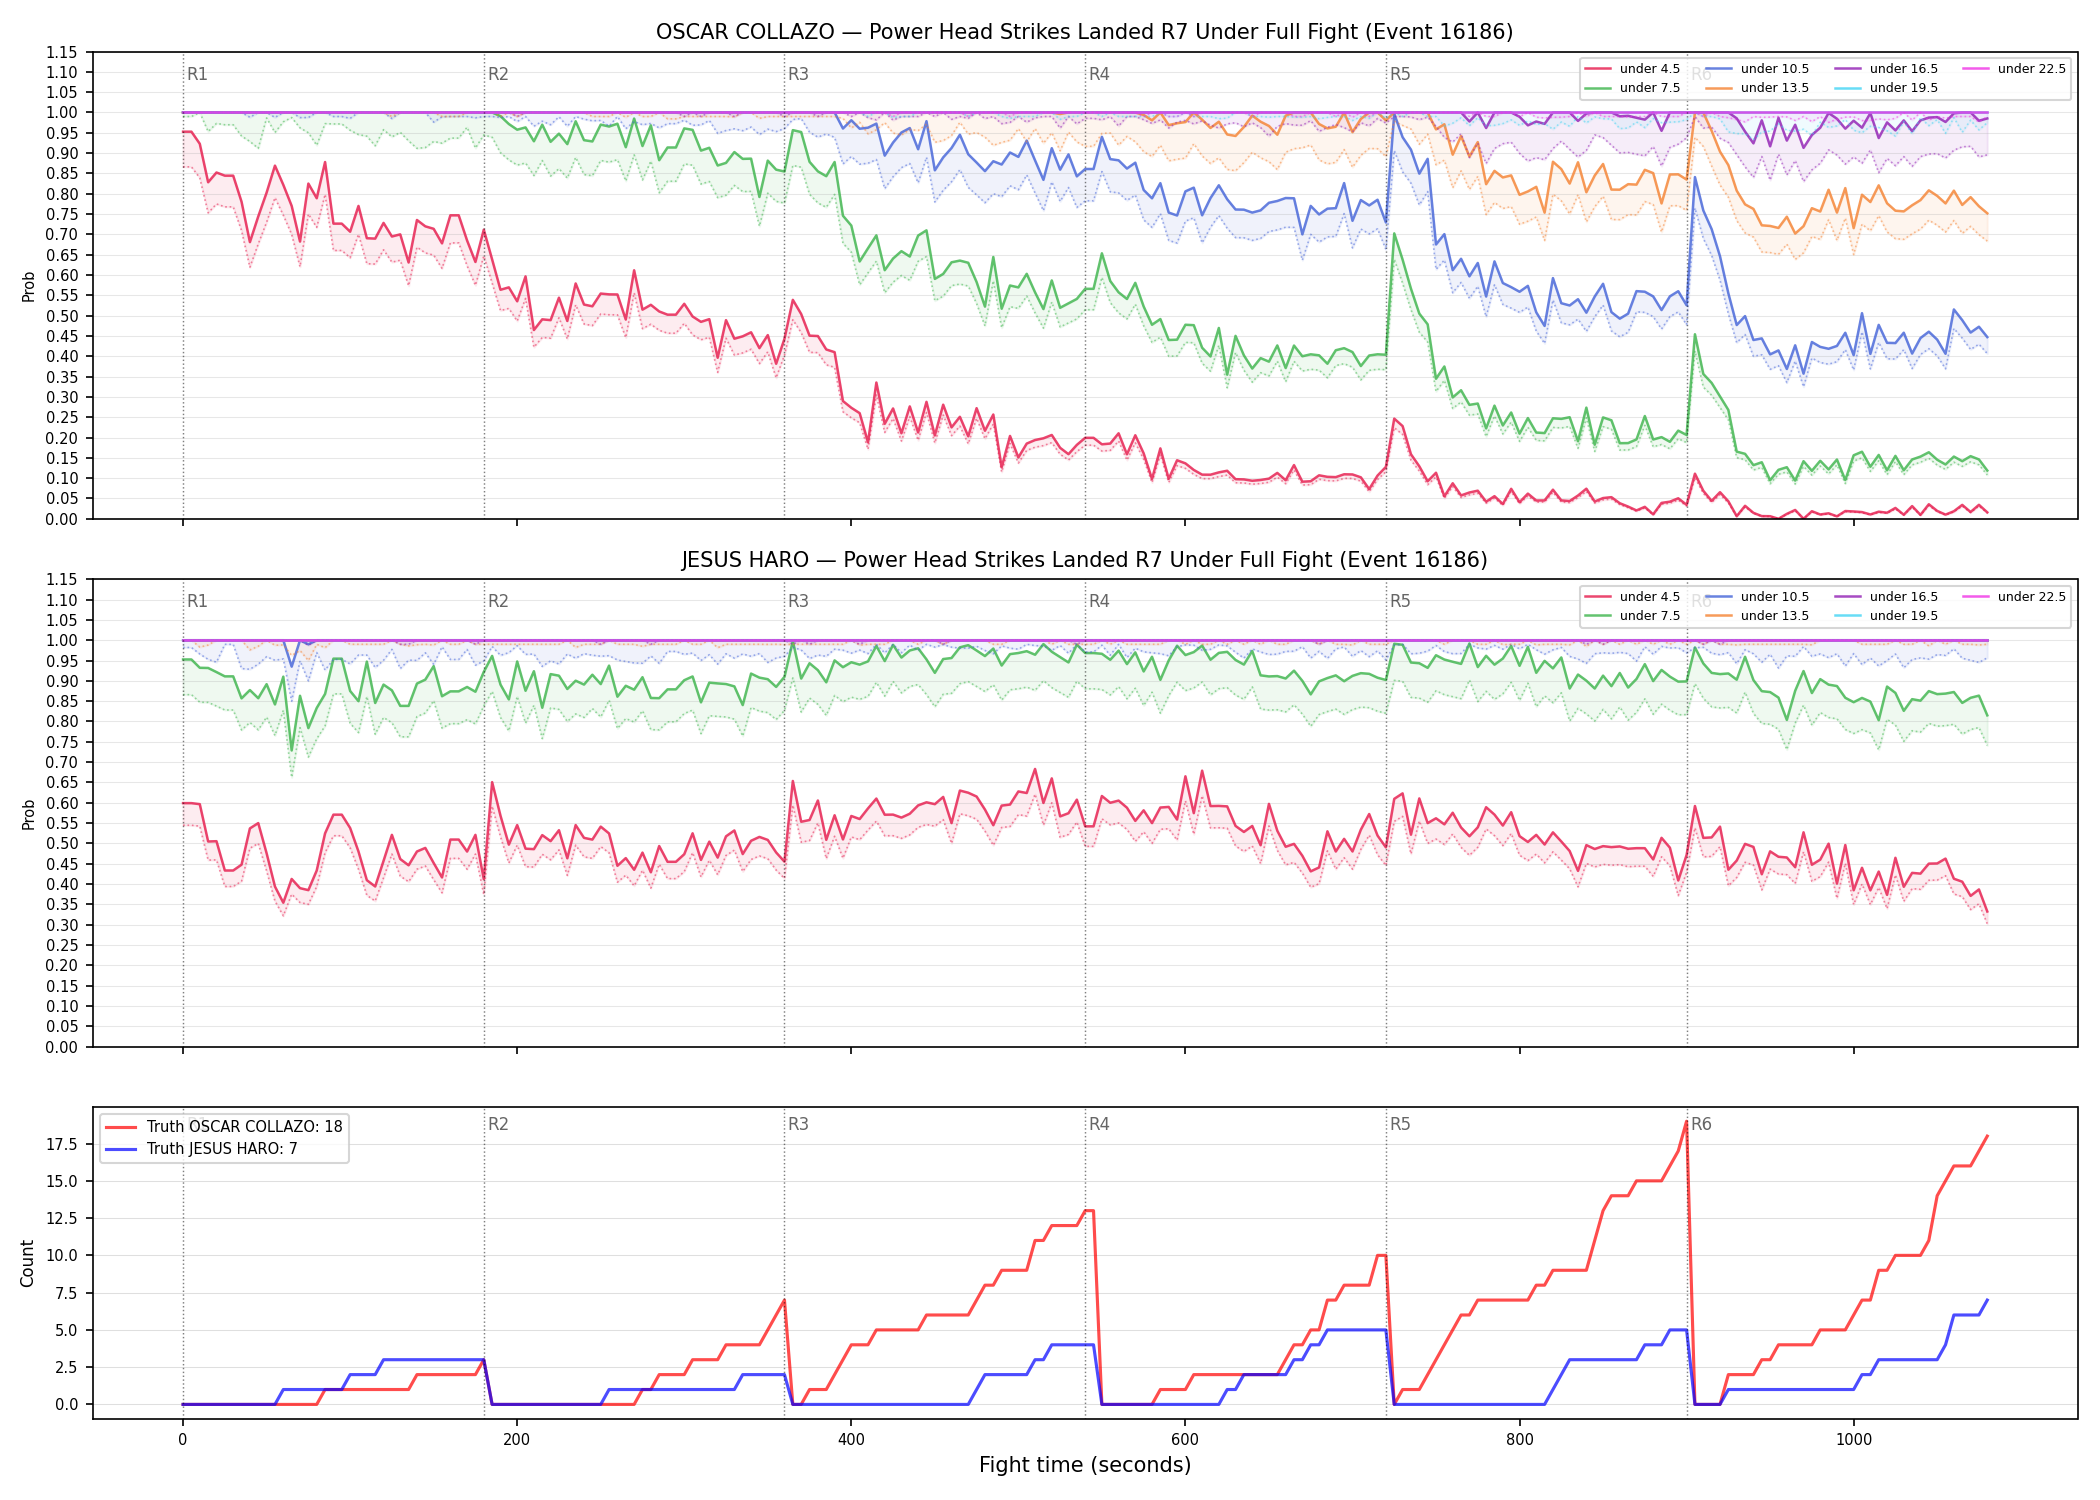Screen dimensions: 2100x1500
Task: Click 'Prob' axis label of Oscar Collazo chart
Action: coord(28,286)
